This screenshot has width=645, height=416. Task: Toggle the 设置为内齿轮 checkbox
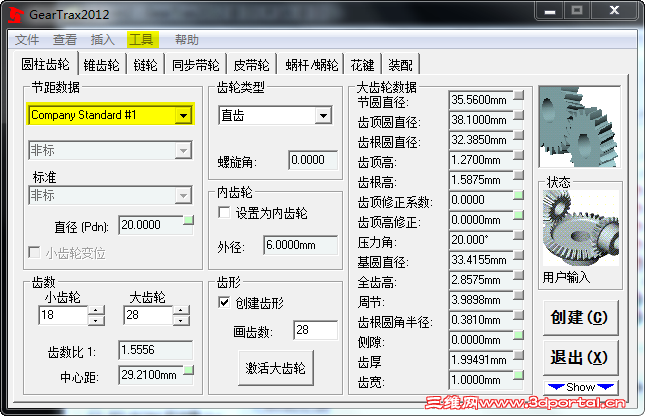pyautogui.click(x=224, y=213)
